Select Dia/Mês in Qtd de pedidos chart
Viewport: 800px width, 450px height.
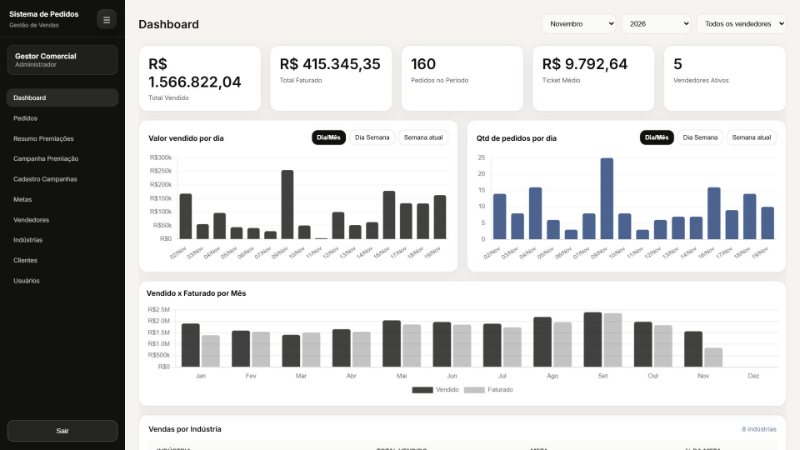point(657,138)
